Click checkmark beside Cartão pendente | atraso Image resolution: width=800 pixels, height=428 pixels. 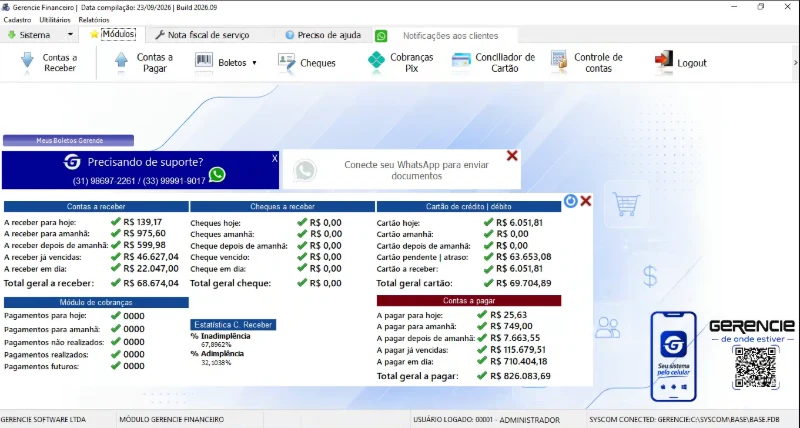pyautogui.click(x=488, y=256)
